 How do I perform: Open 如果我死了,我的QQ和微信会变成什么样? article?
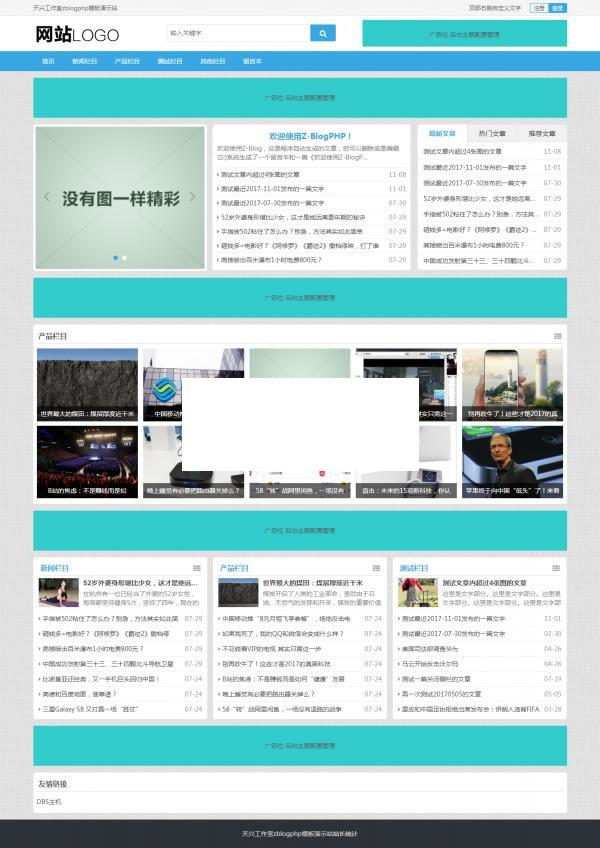283,633
